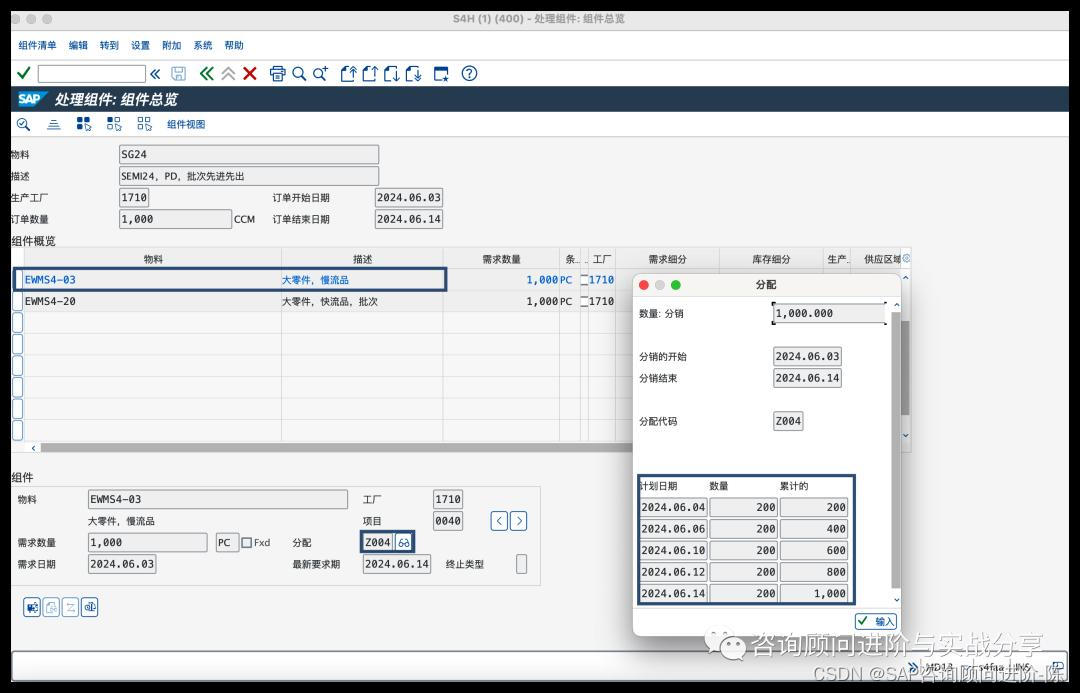Click the 物料 column header
The height and width of the screenshot is (693, 1080).
153,259
